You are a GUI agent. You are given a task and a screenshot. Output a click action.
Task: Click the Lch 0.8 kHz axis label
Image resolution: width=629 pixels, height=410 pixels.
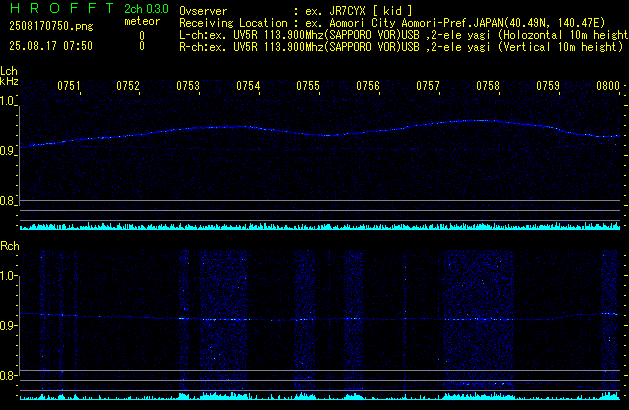(7, 201)
